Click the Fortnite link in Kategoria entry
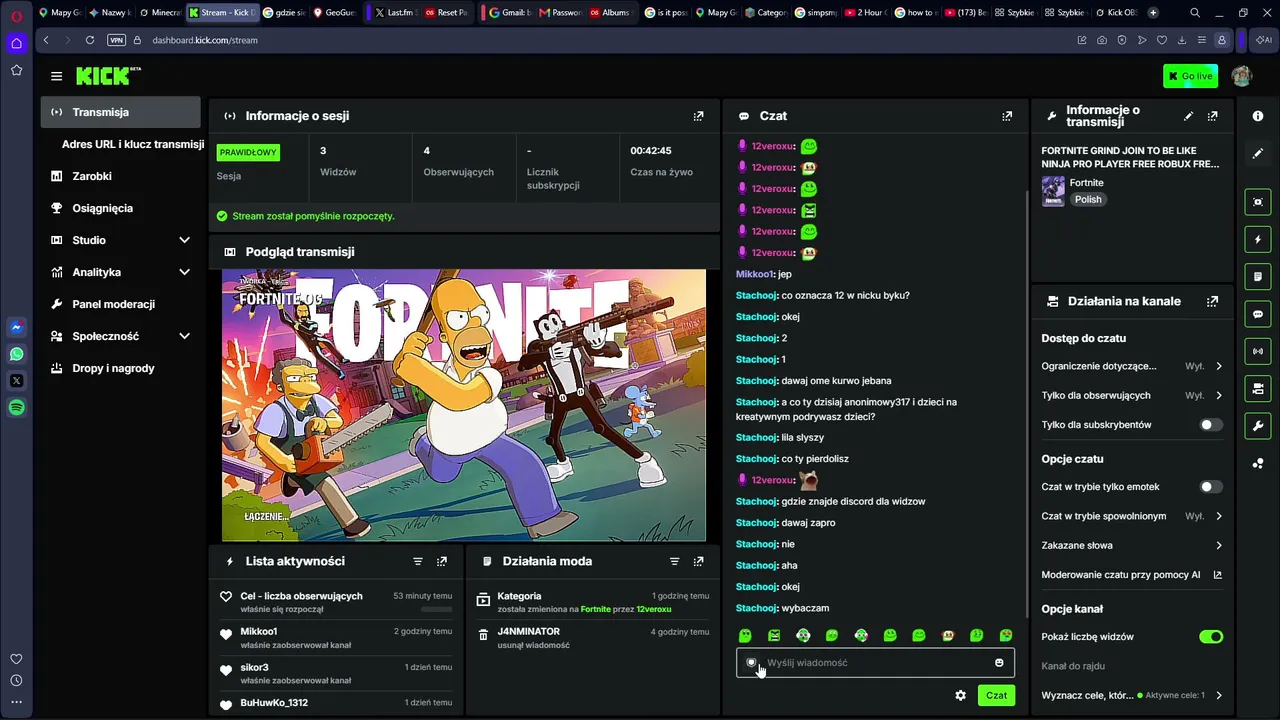 [x=595, y=609]
